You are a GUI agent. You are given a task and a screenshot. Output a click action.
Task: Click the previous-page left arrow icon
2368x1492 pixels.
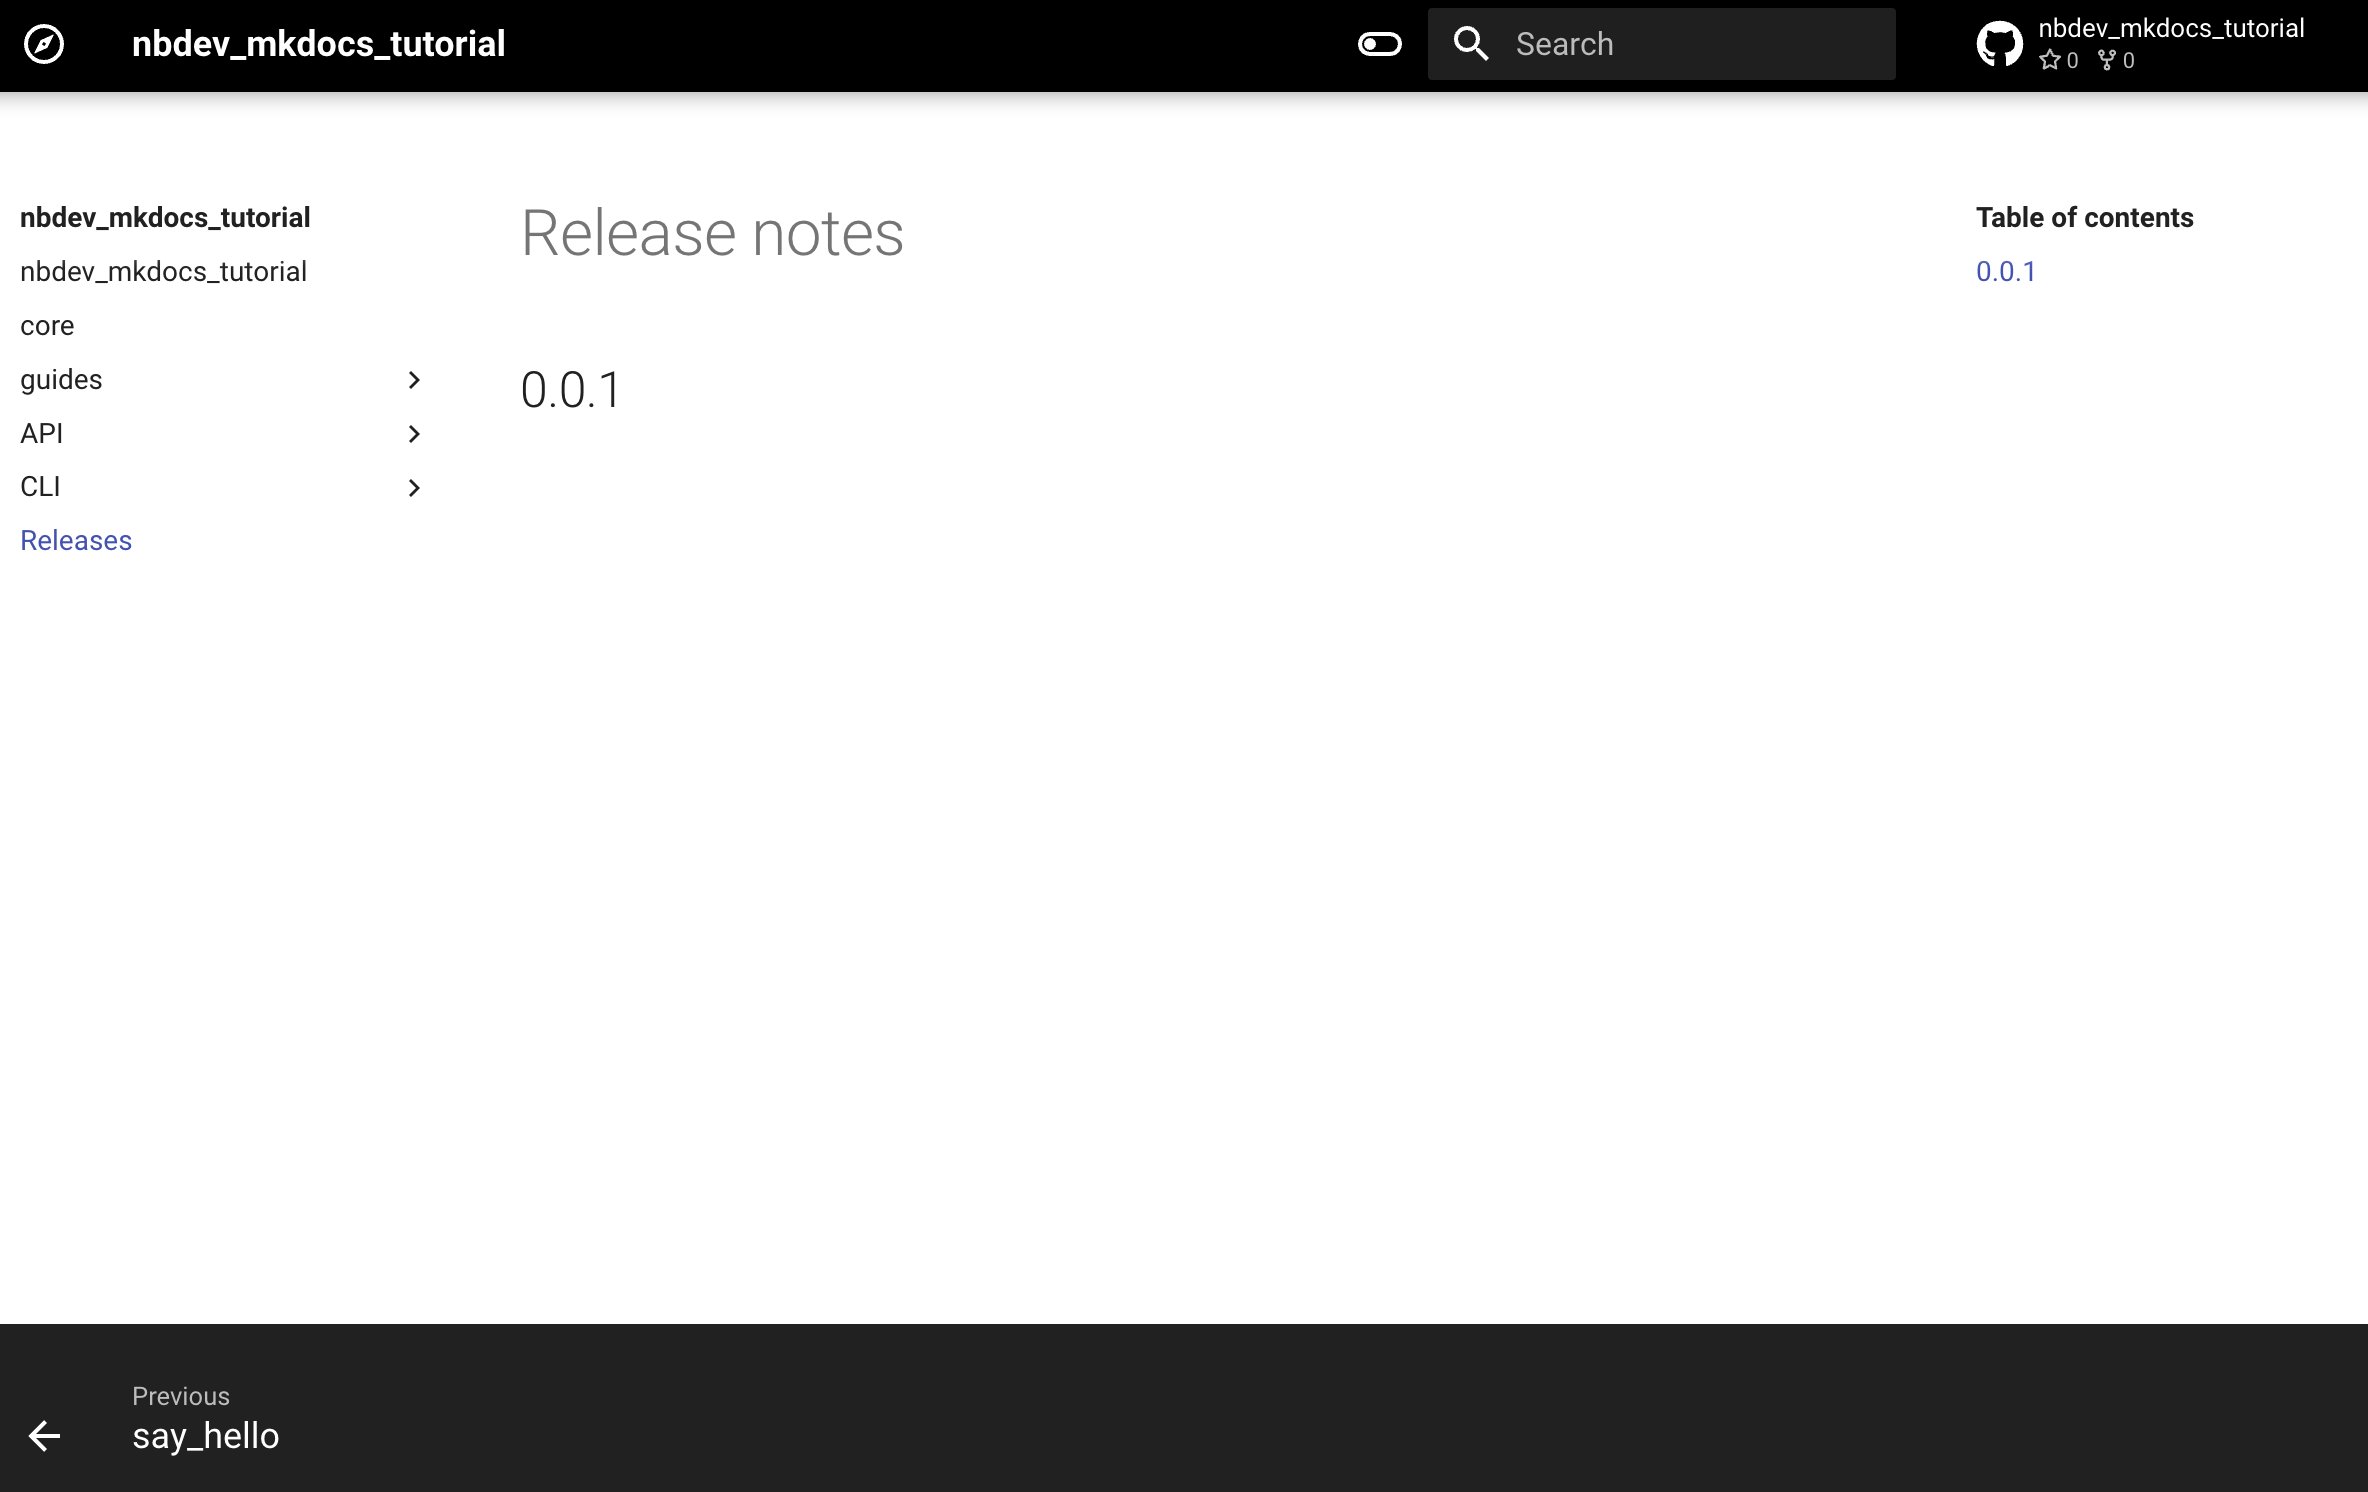[44, 1436]
